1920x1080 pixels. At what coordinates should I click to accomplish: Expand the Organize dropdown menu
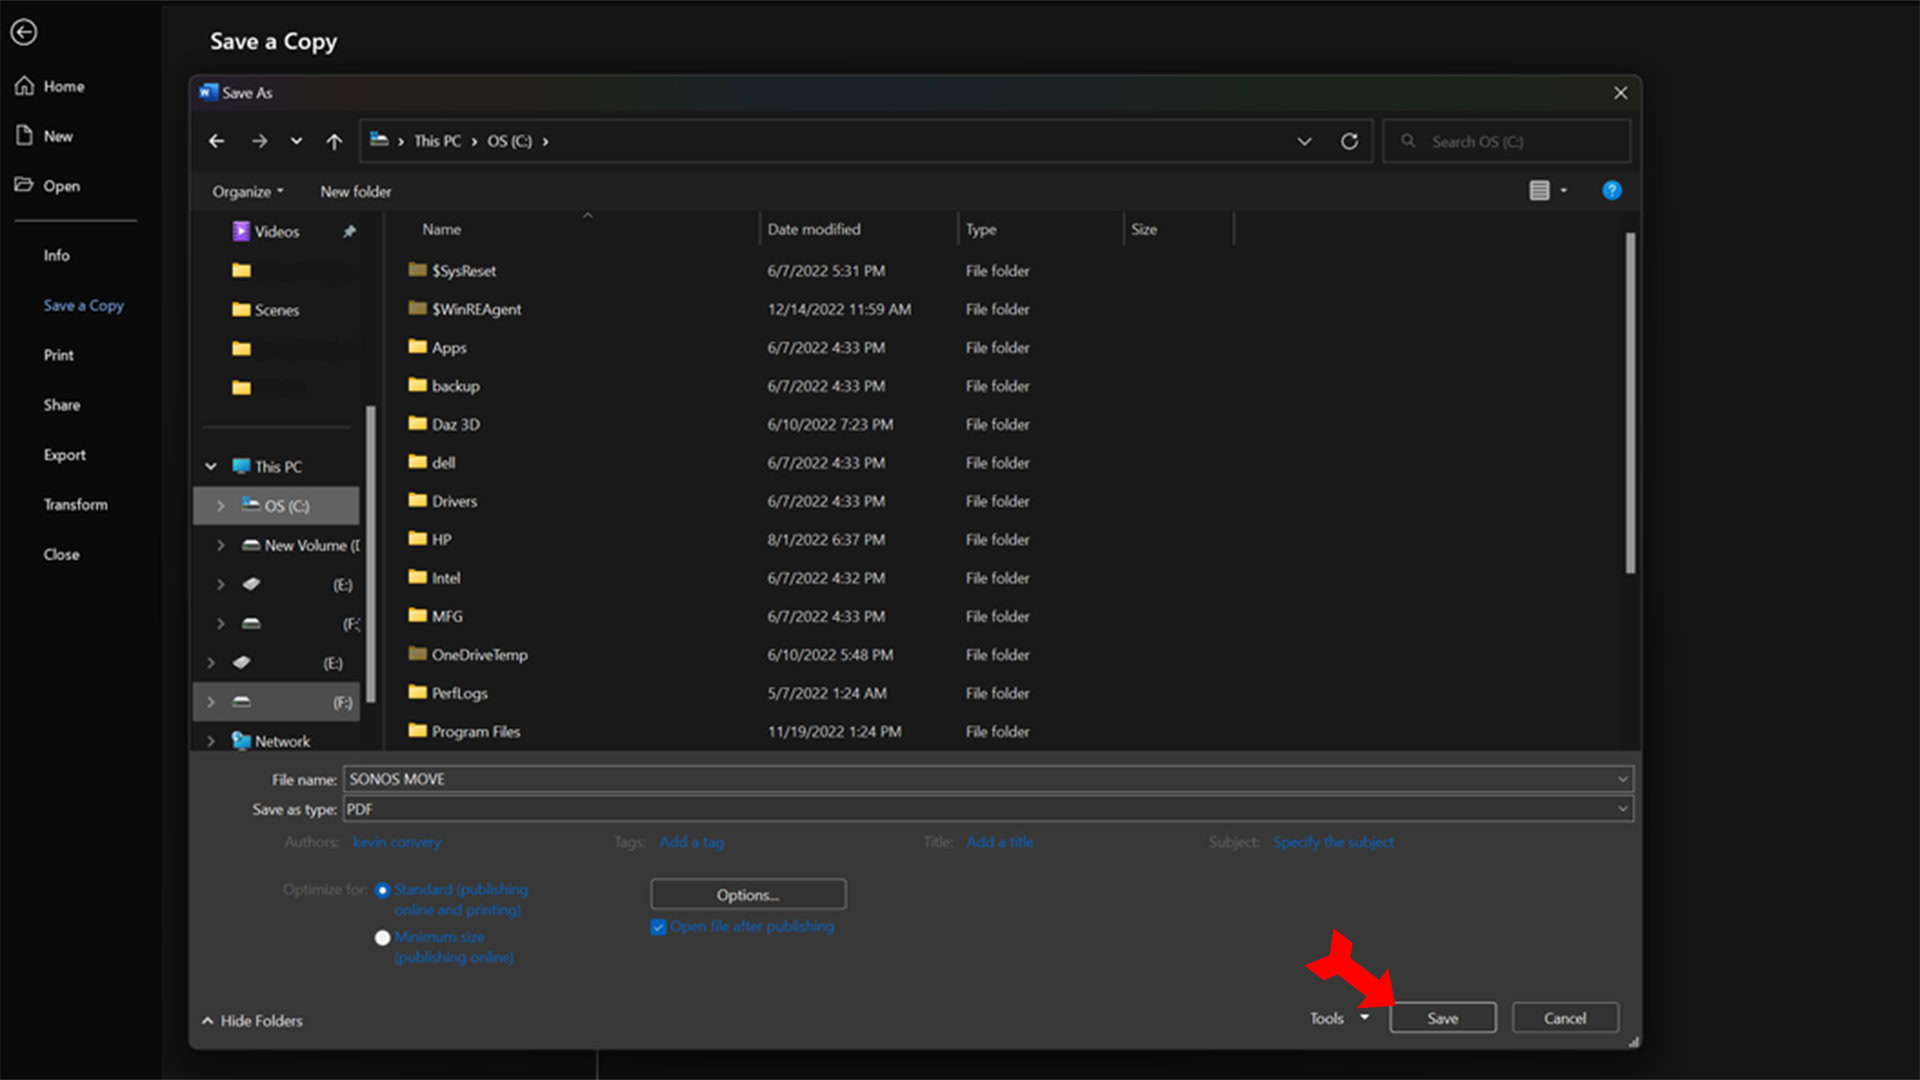click(x=248, y=192)
